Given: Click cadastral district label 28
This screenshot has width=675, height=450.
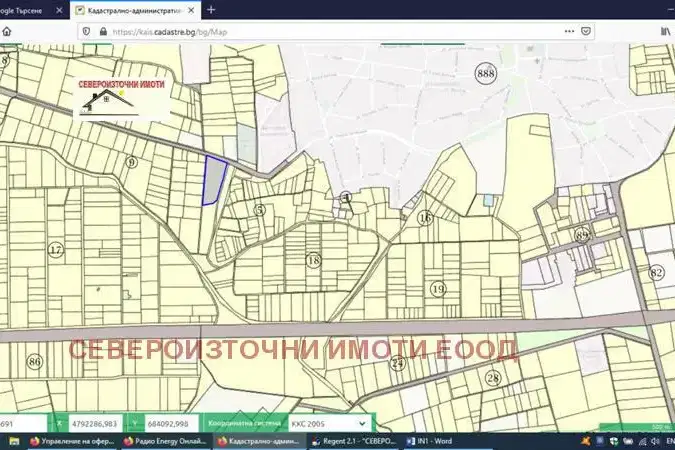Looking at the screenshot, I should (493, 378).
